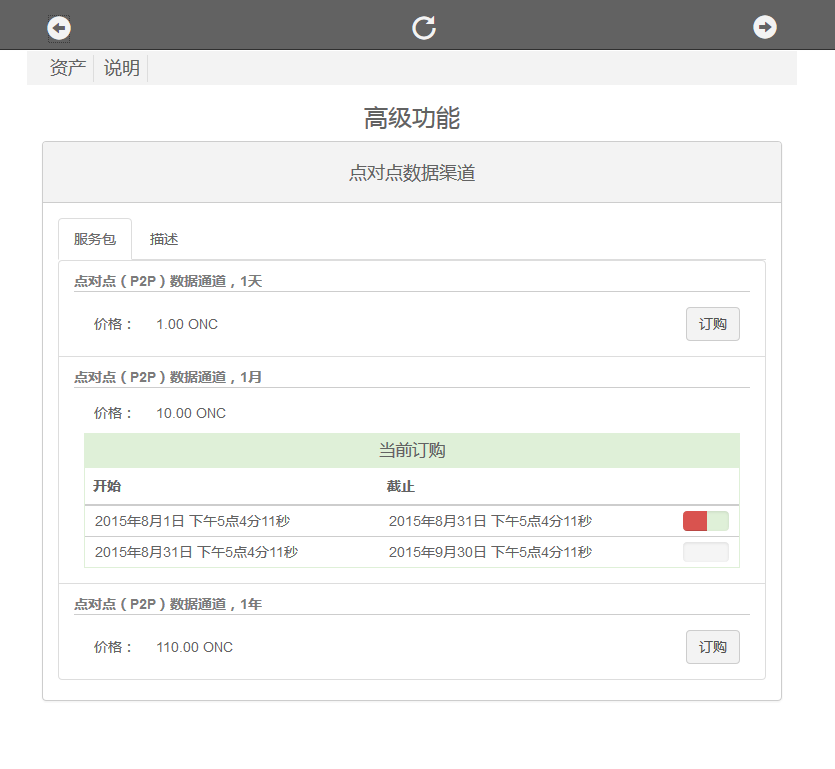Switch to the 描述 tab
Viewport: 835px width, 769px height.
(x=164, y=240)
